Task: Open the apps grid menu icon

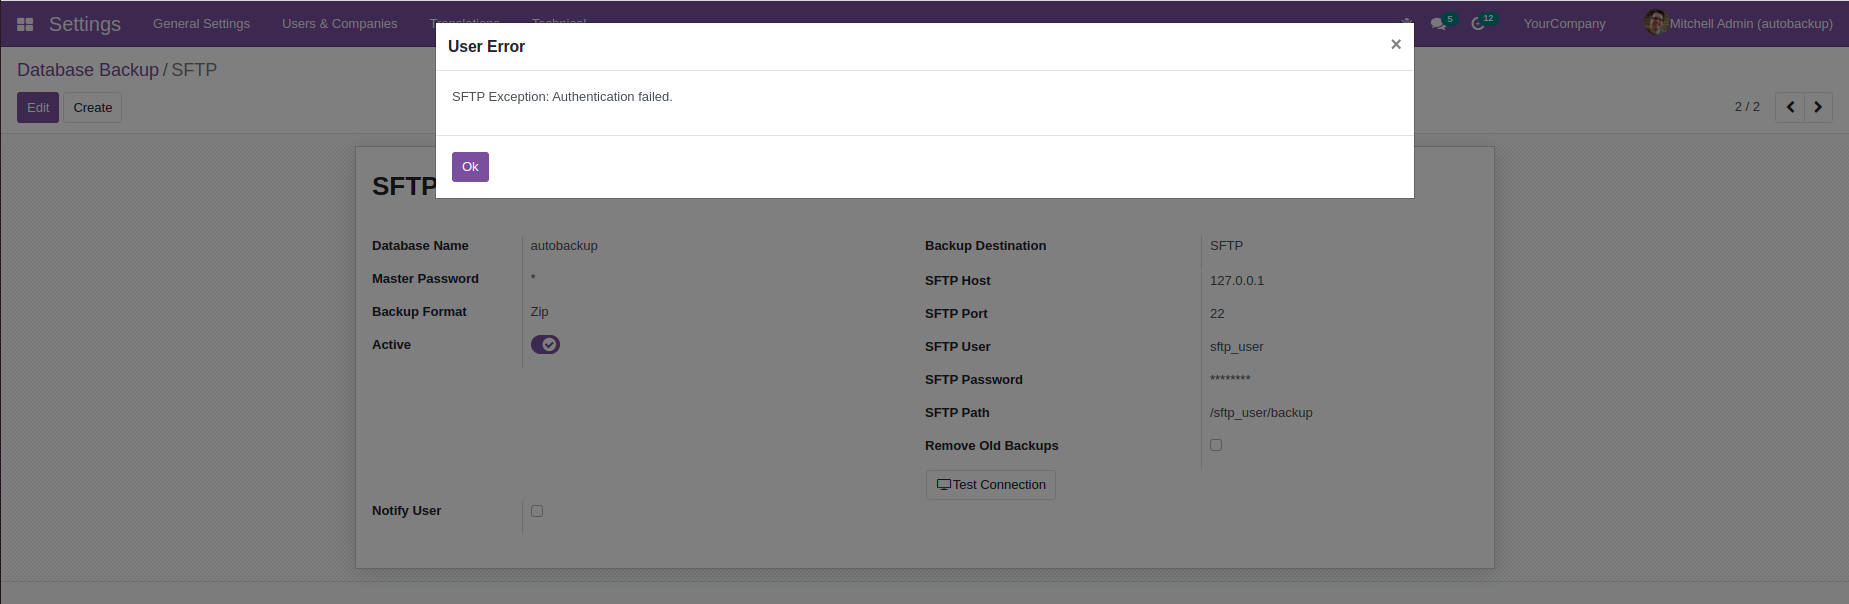Action: coord(25,24)
